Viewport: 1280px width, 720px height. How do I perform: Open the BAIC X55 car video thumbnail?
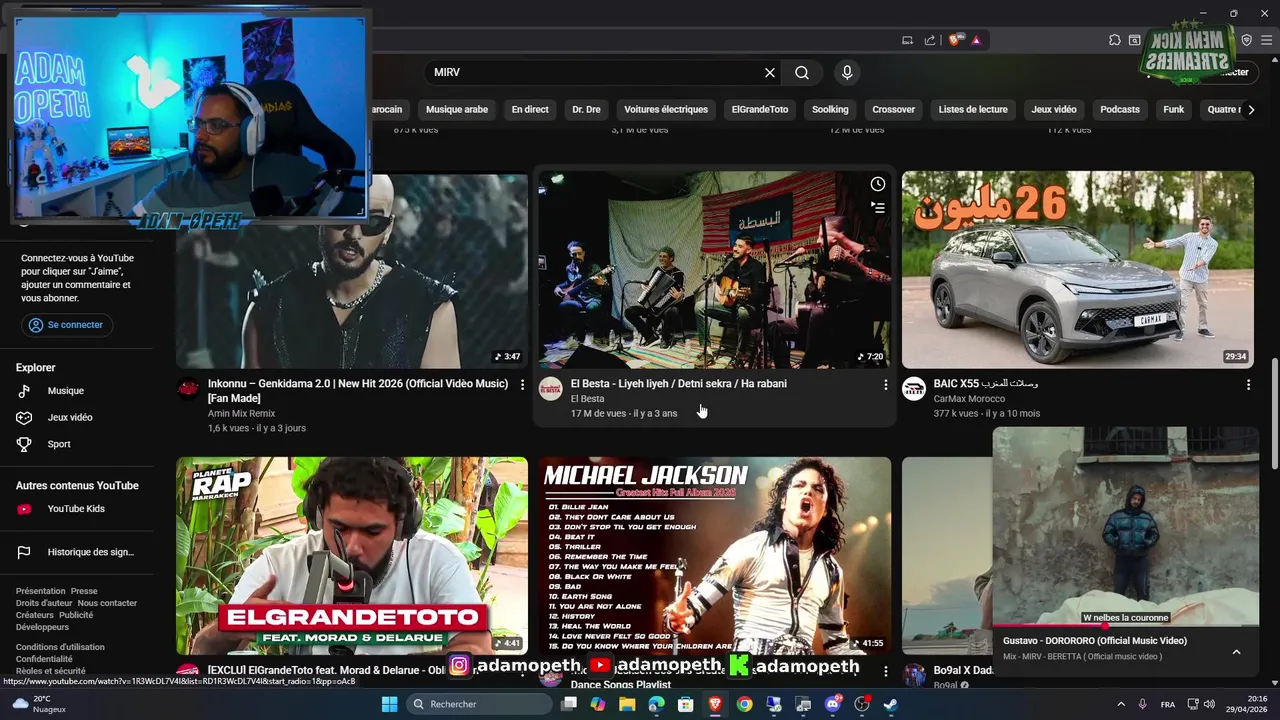coord(1078,269)
